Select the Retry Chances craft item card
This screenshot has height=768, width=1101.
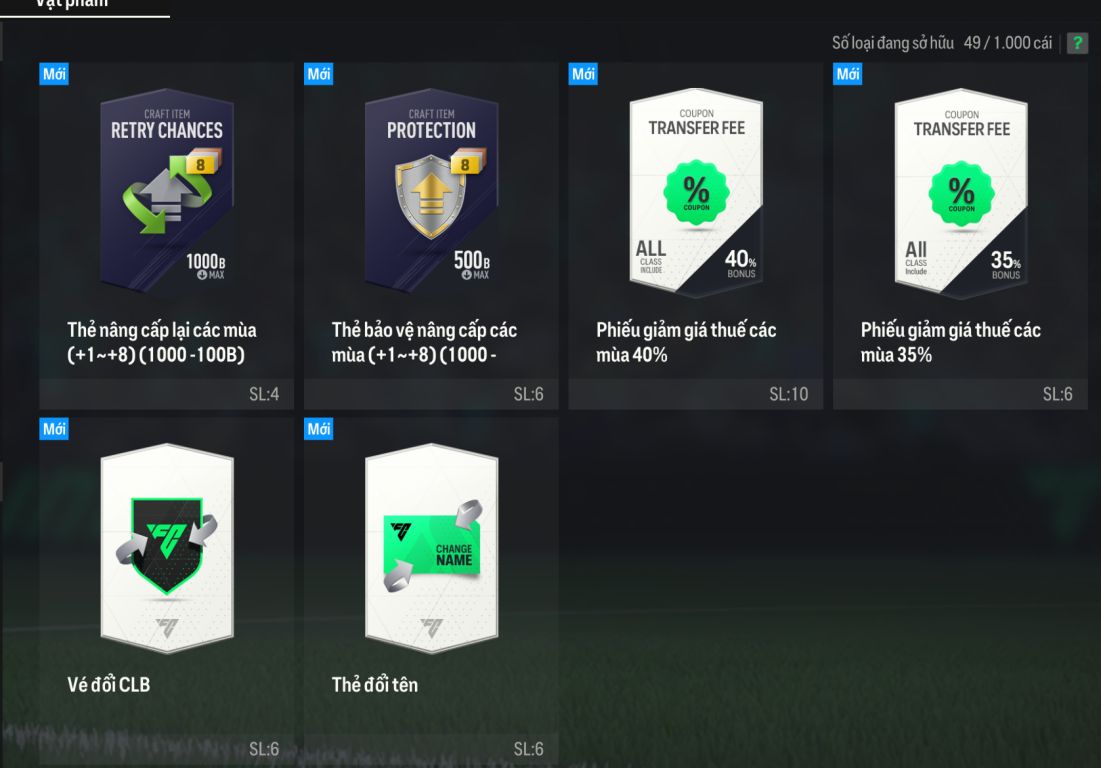(x=166, y=190)
